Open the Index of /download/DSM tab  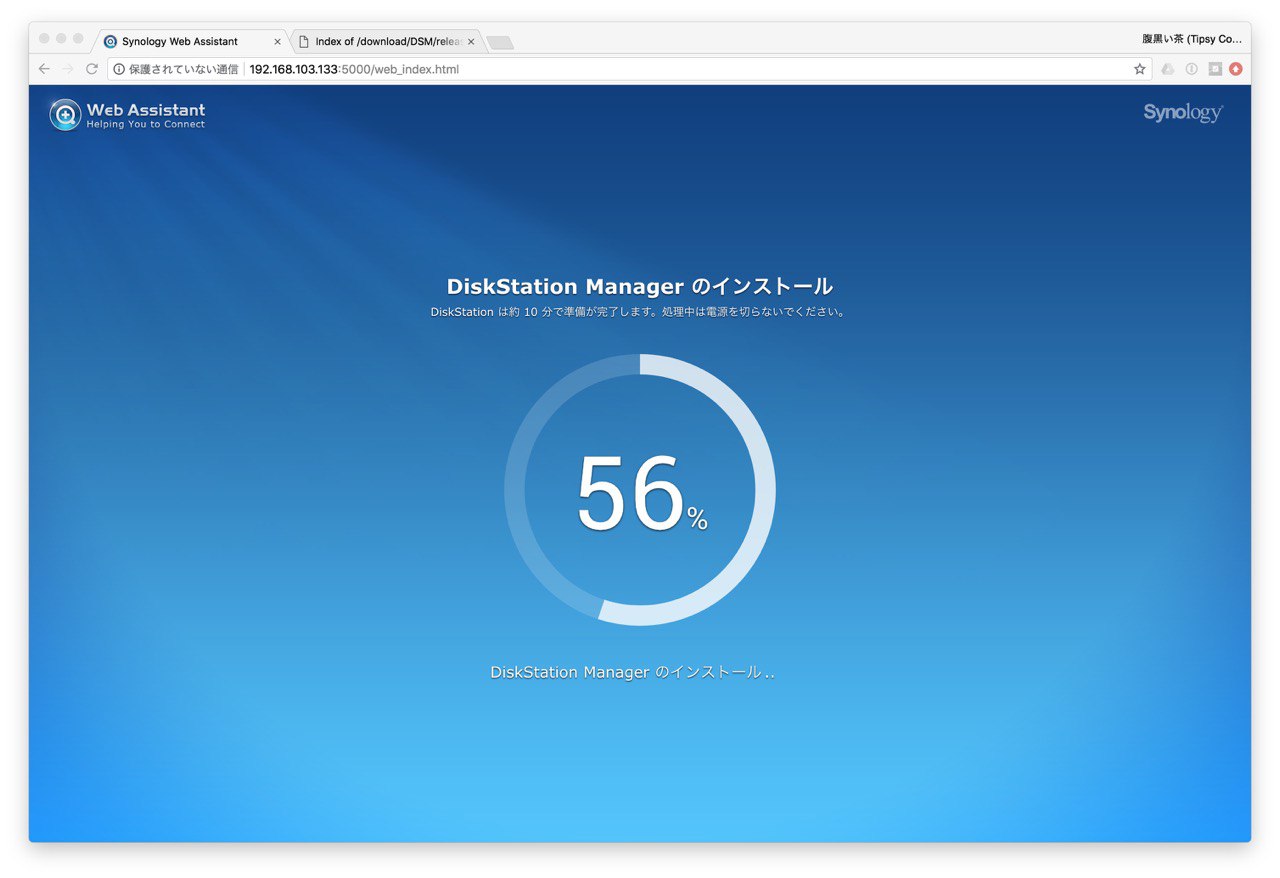386,41
